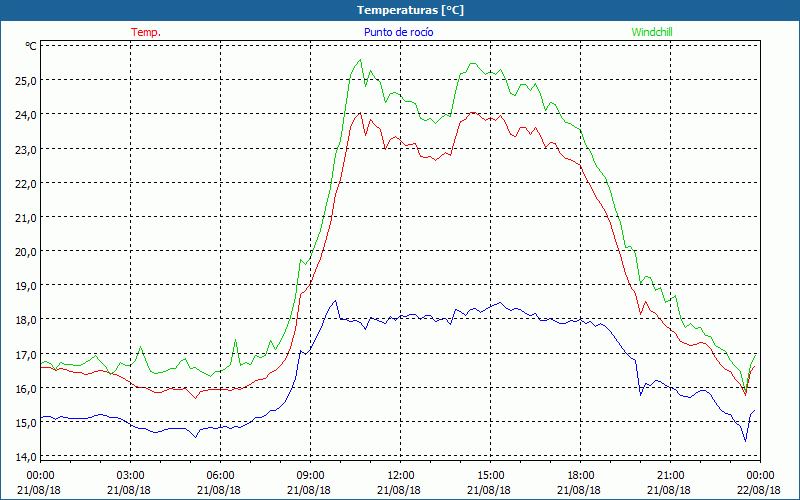
Task: Click the 18,0 y-axis value
Action: (26, 320)
